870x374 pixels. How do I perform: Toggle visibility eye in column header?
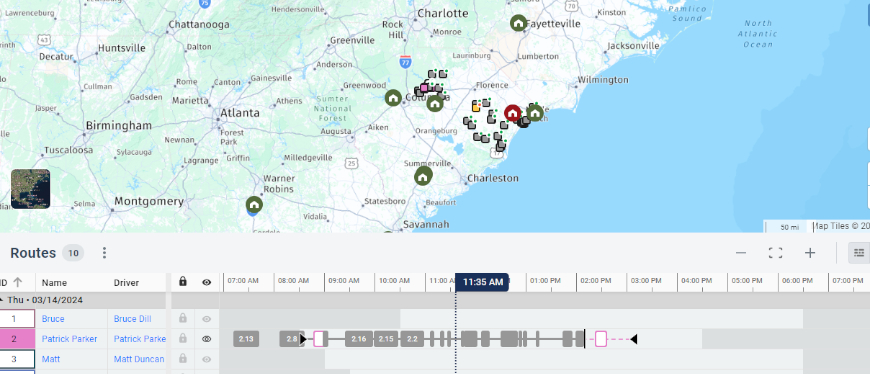point(206,282)
